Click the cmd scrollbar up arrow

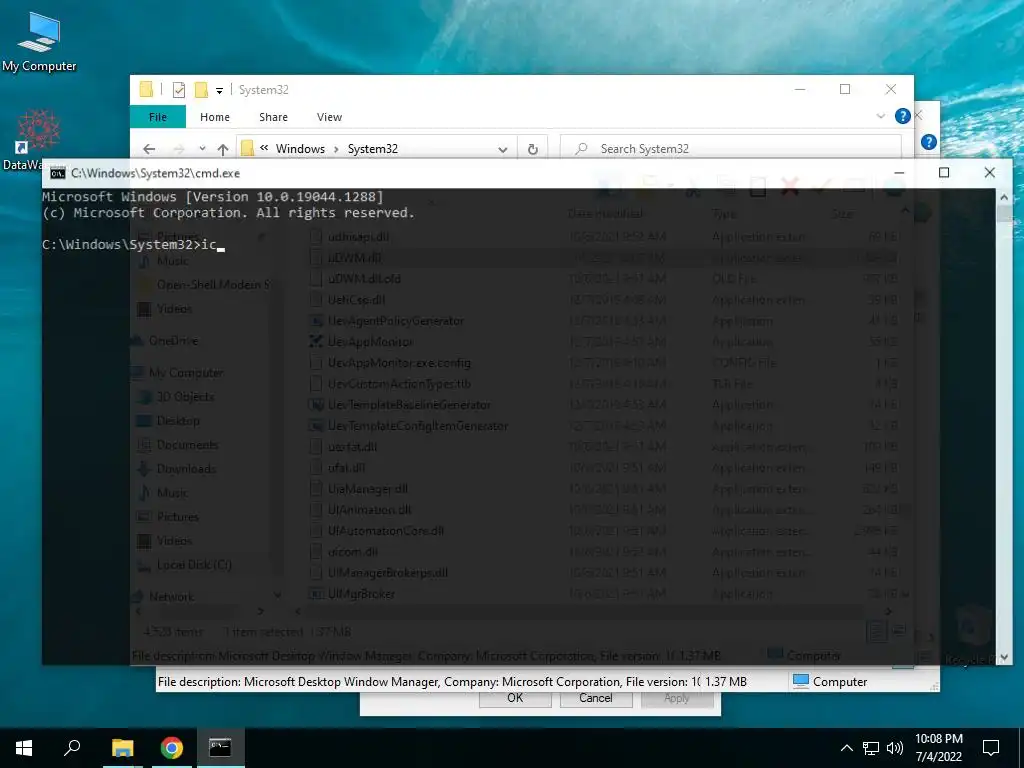(x=1004, y=197)
